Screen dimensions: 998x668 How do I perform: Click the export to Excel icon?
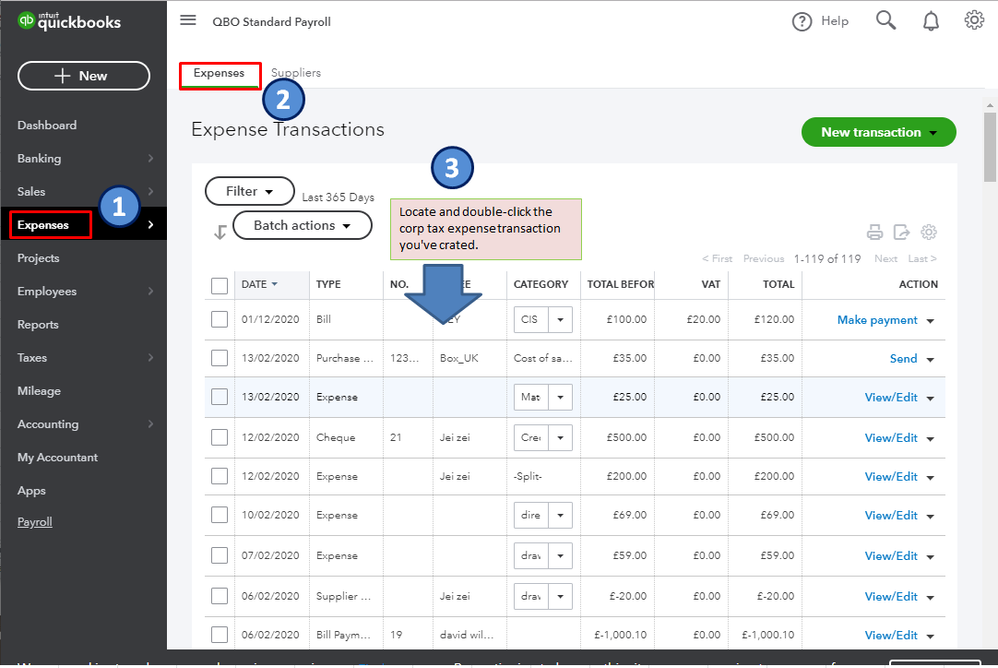click(x=902, y=232)
